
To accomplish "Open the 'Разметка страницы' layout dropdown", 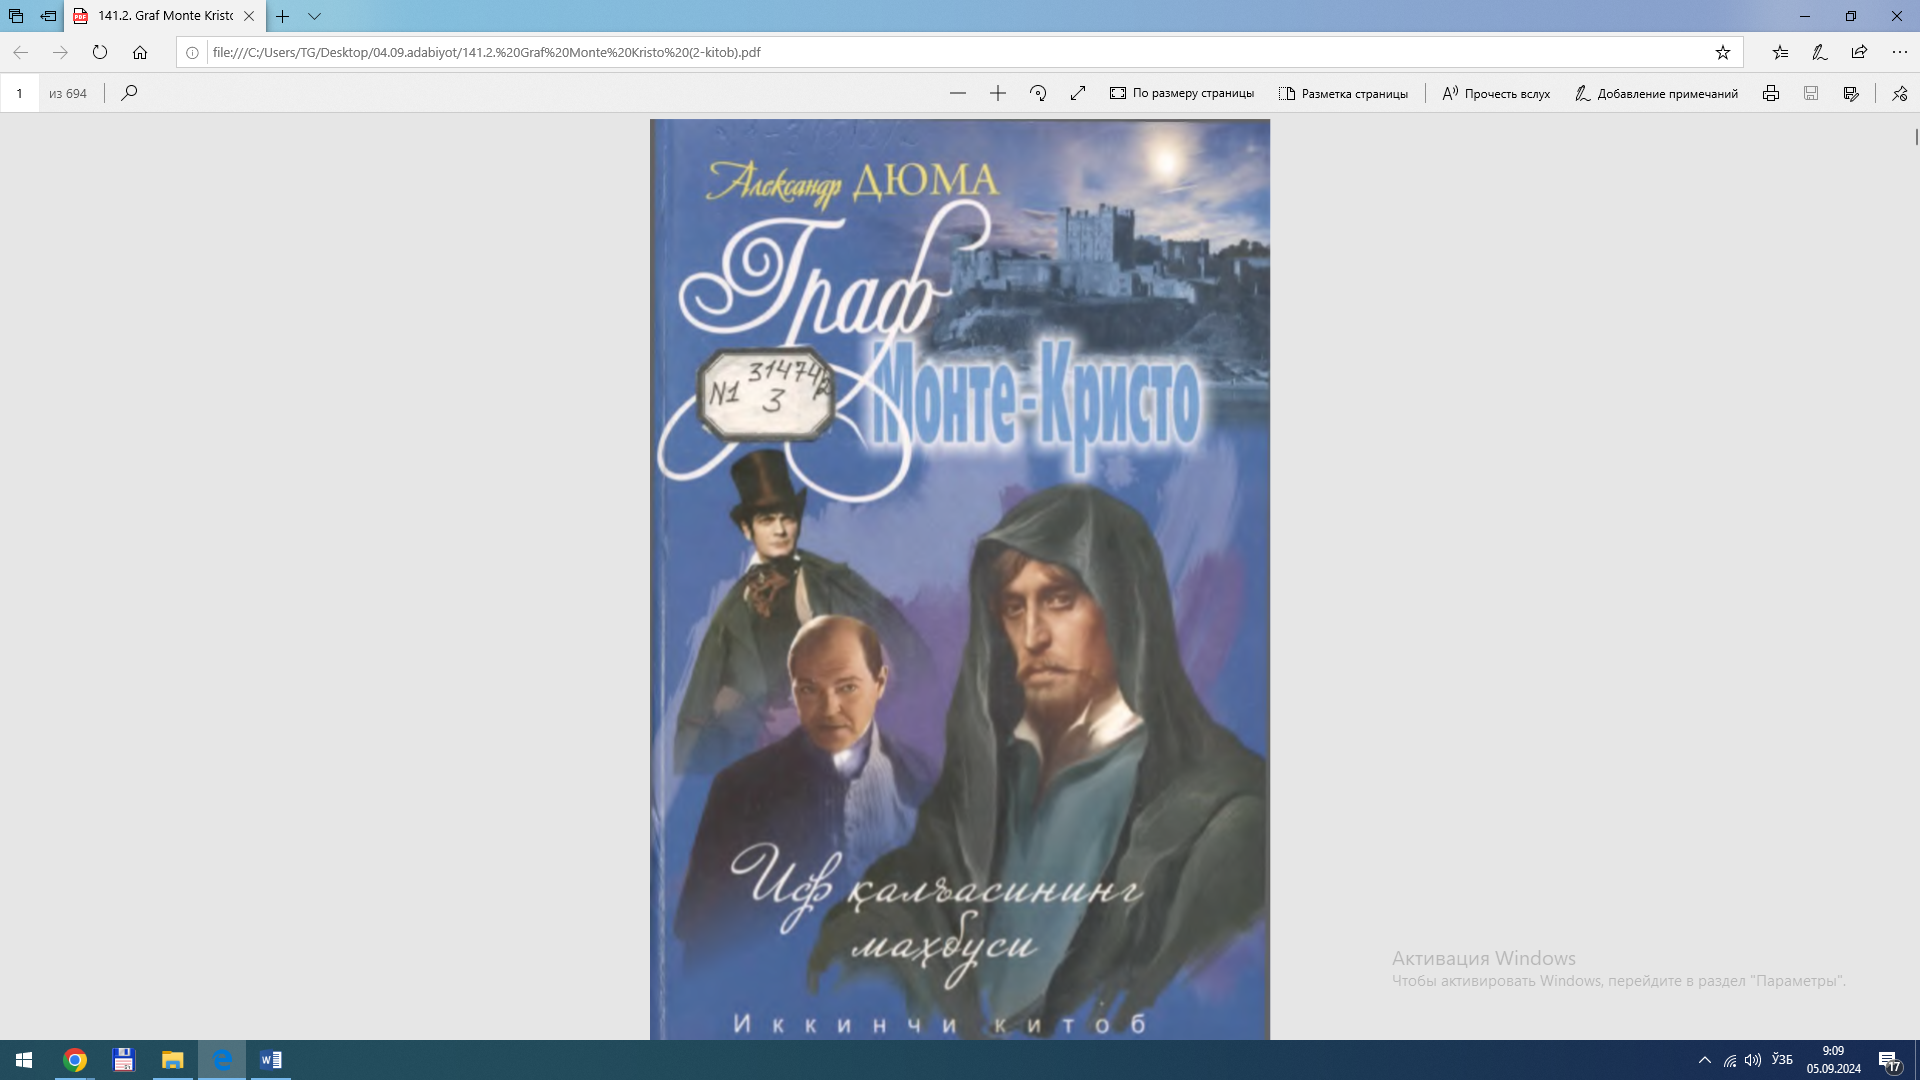I will click(1343, 93).
